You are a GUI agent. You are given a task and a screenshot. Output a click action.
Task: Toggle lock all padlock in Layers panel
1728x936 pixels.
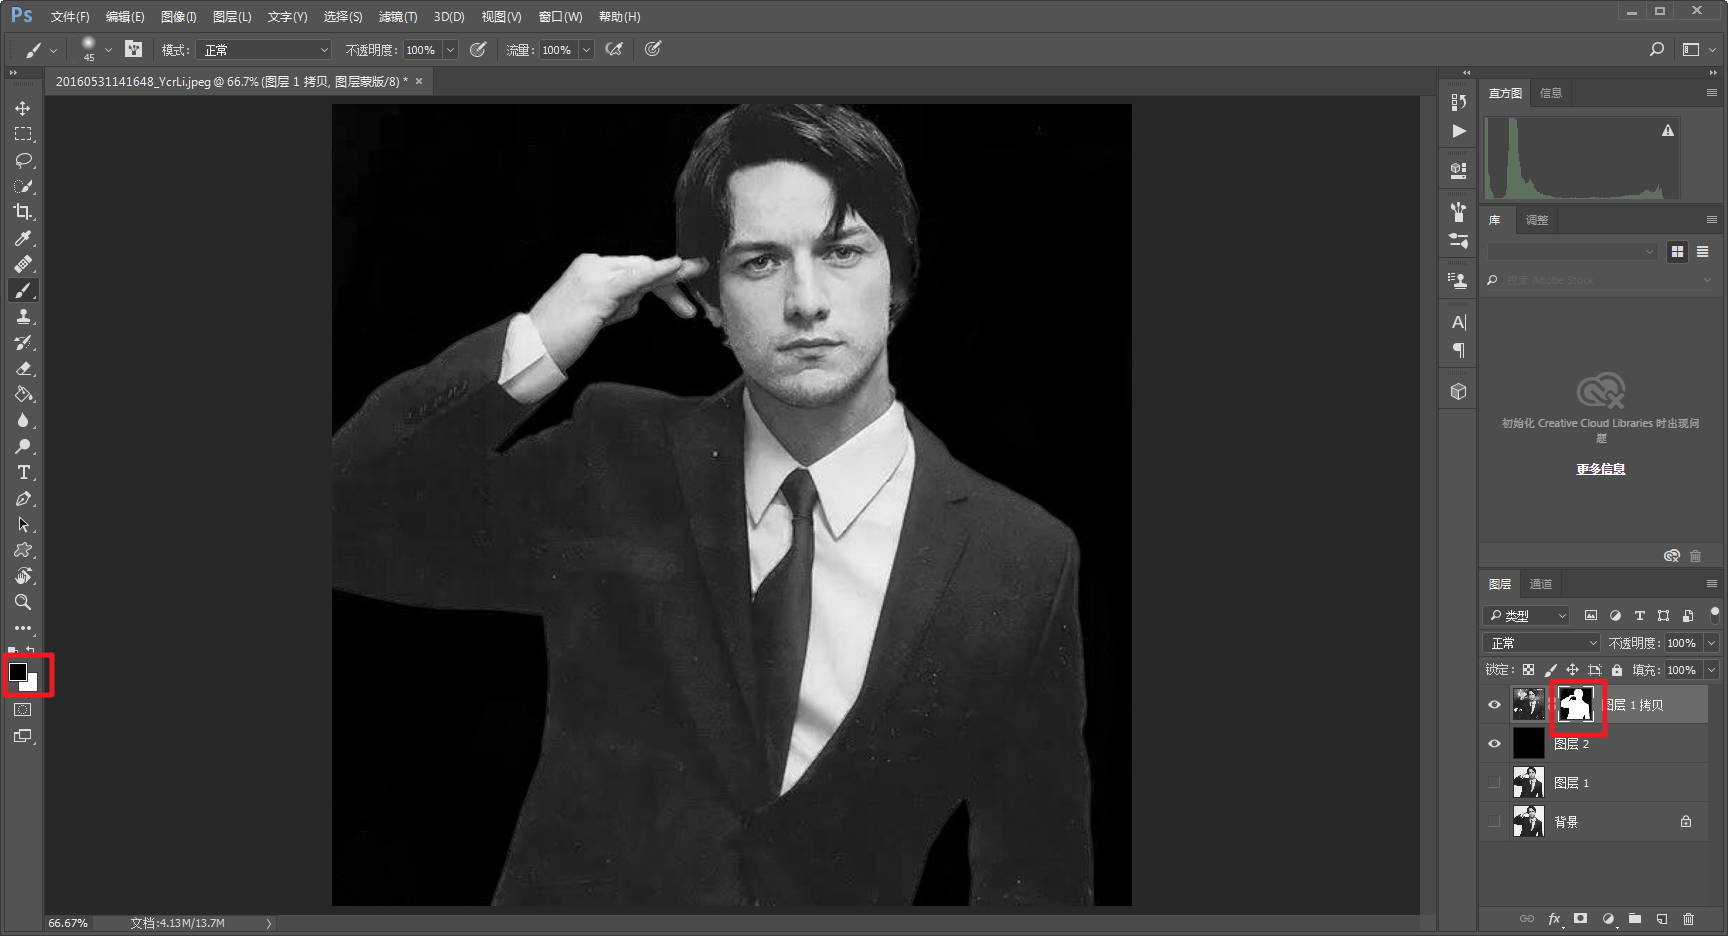[x=1617, y=670]
